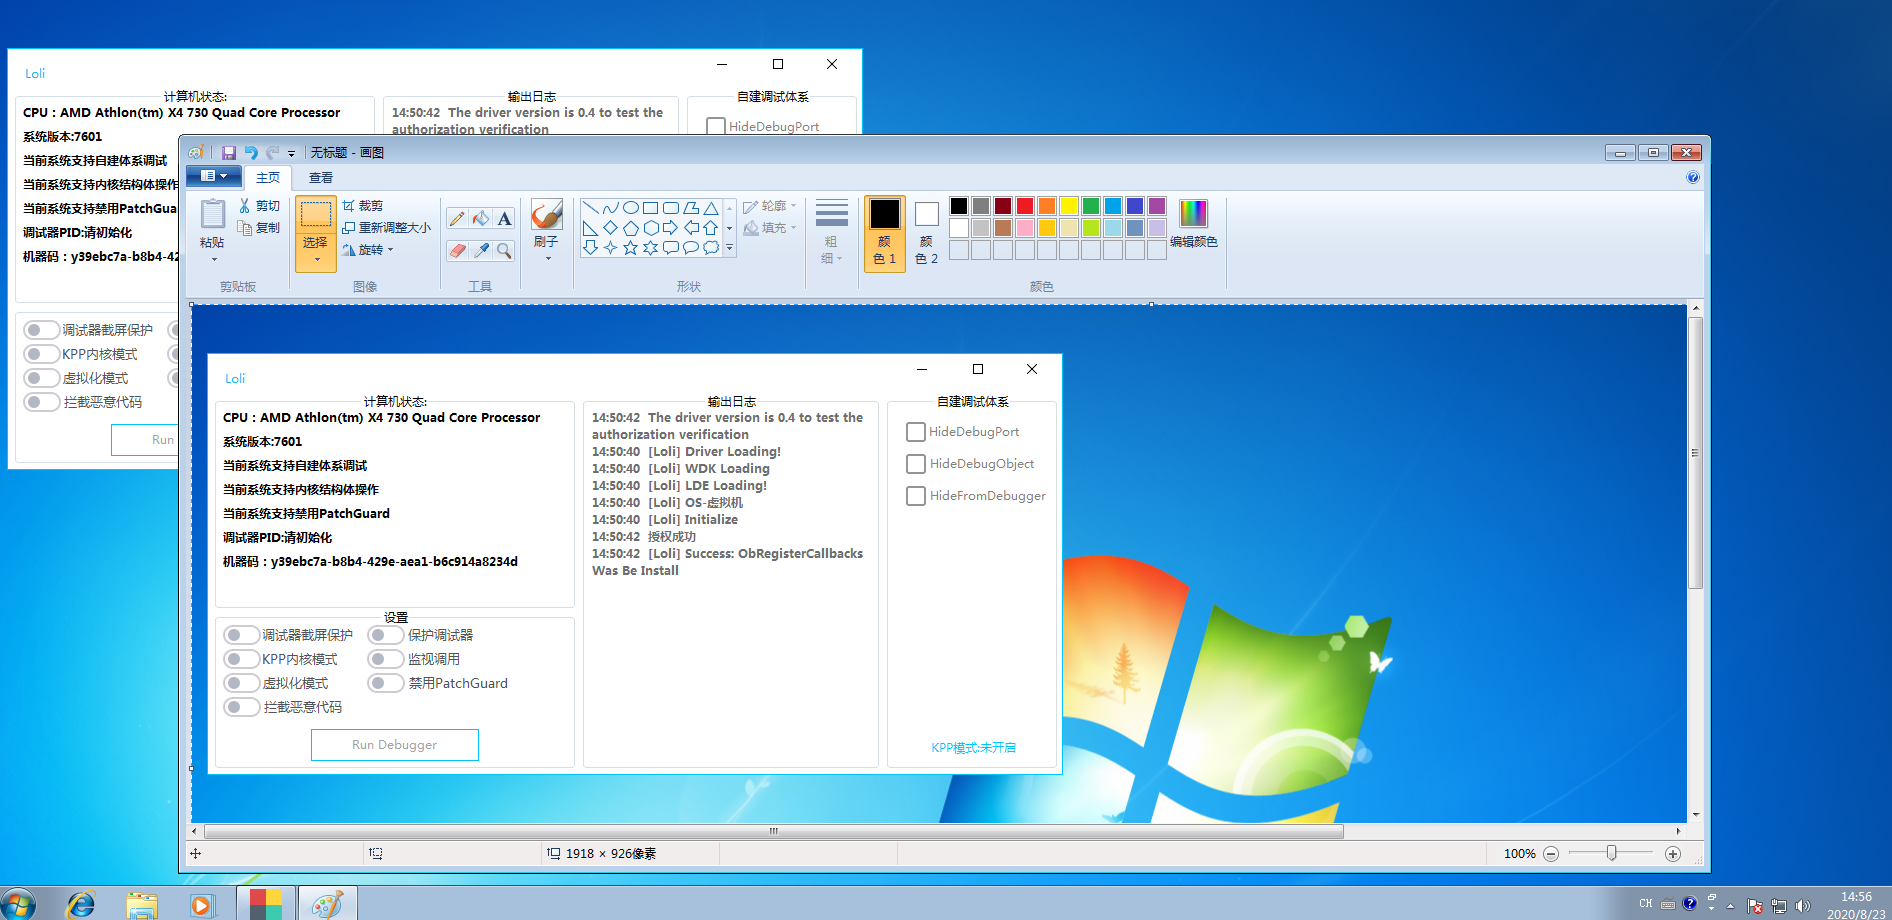Open the line Size (粗细) dropdown
This screenshot has width=1892, height=920.
click(831, 232)
